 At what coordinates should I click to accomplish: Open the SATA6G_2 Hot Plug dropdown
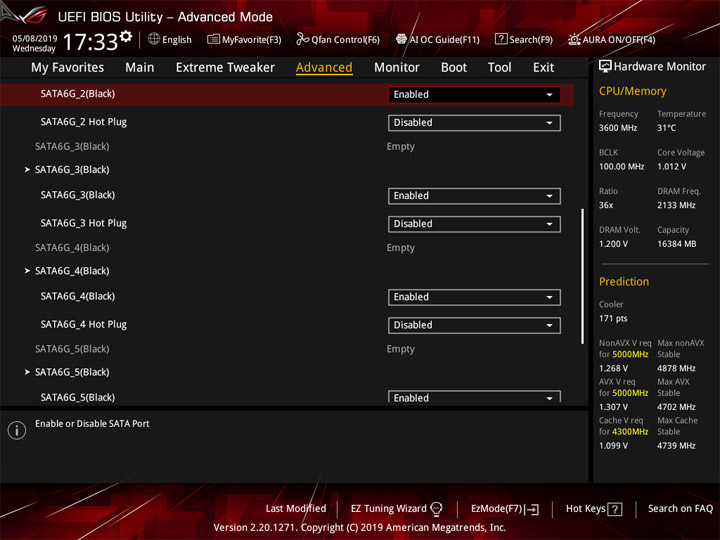(474, 123)
